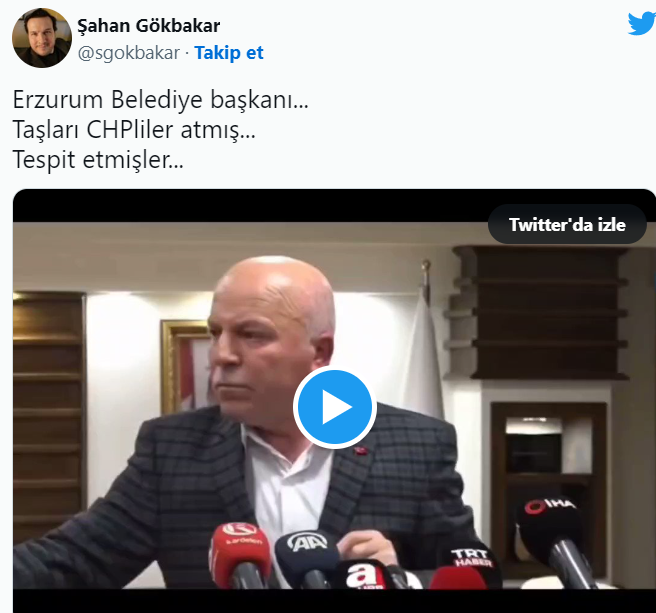Click the IHA microphone logo in video
This screenshot has height=613, width=656.
tap(549, 507)
